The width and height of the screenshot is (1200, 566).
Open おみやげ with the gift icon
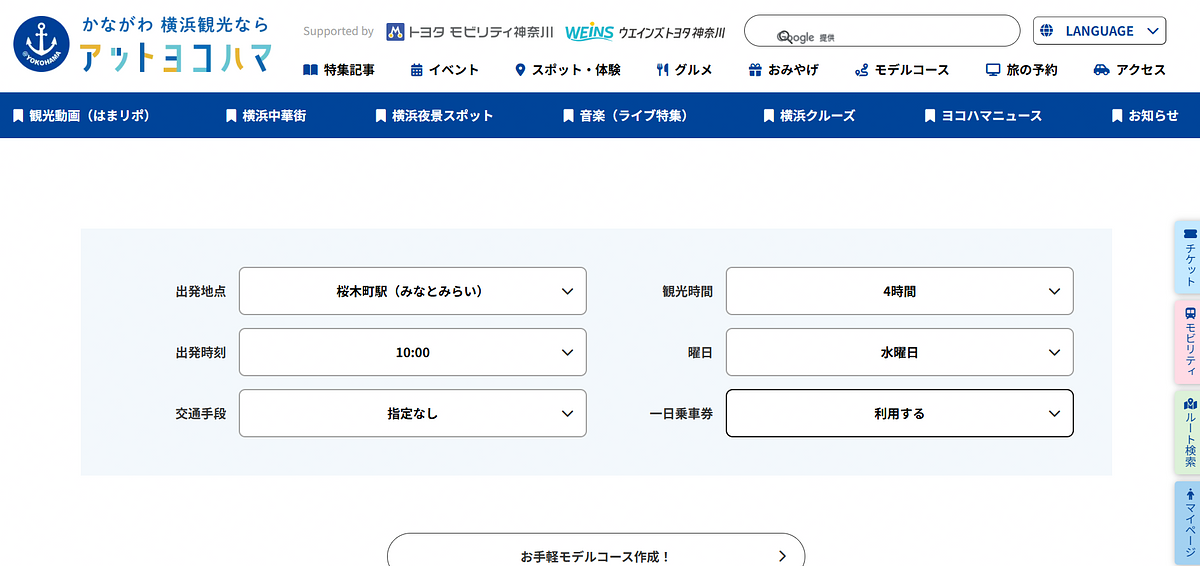tap(783, 70)
